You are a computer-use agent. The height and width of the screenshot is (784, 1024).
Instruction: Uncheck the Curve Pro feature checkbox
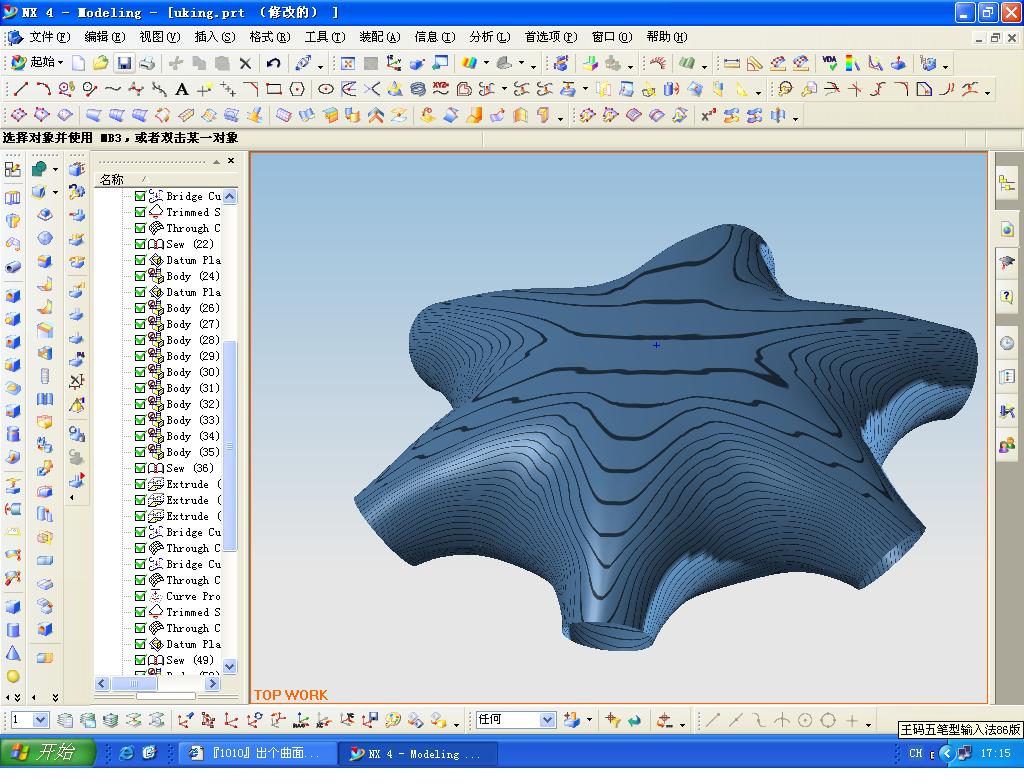coord(140,596)
